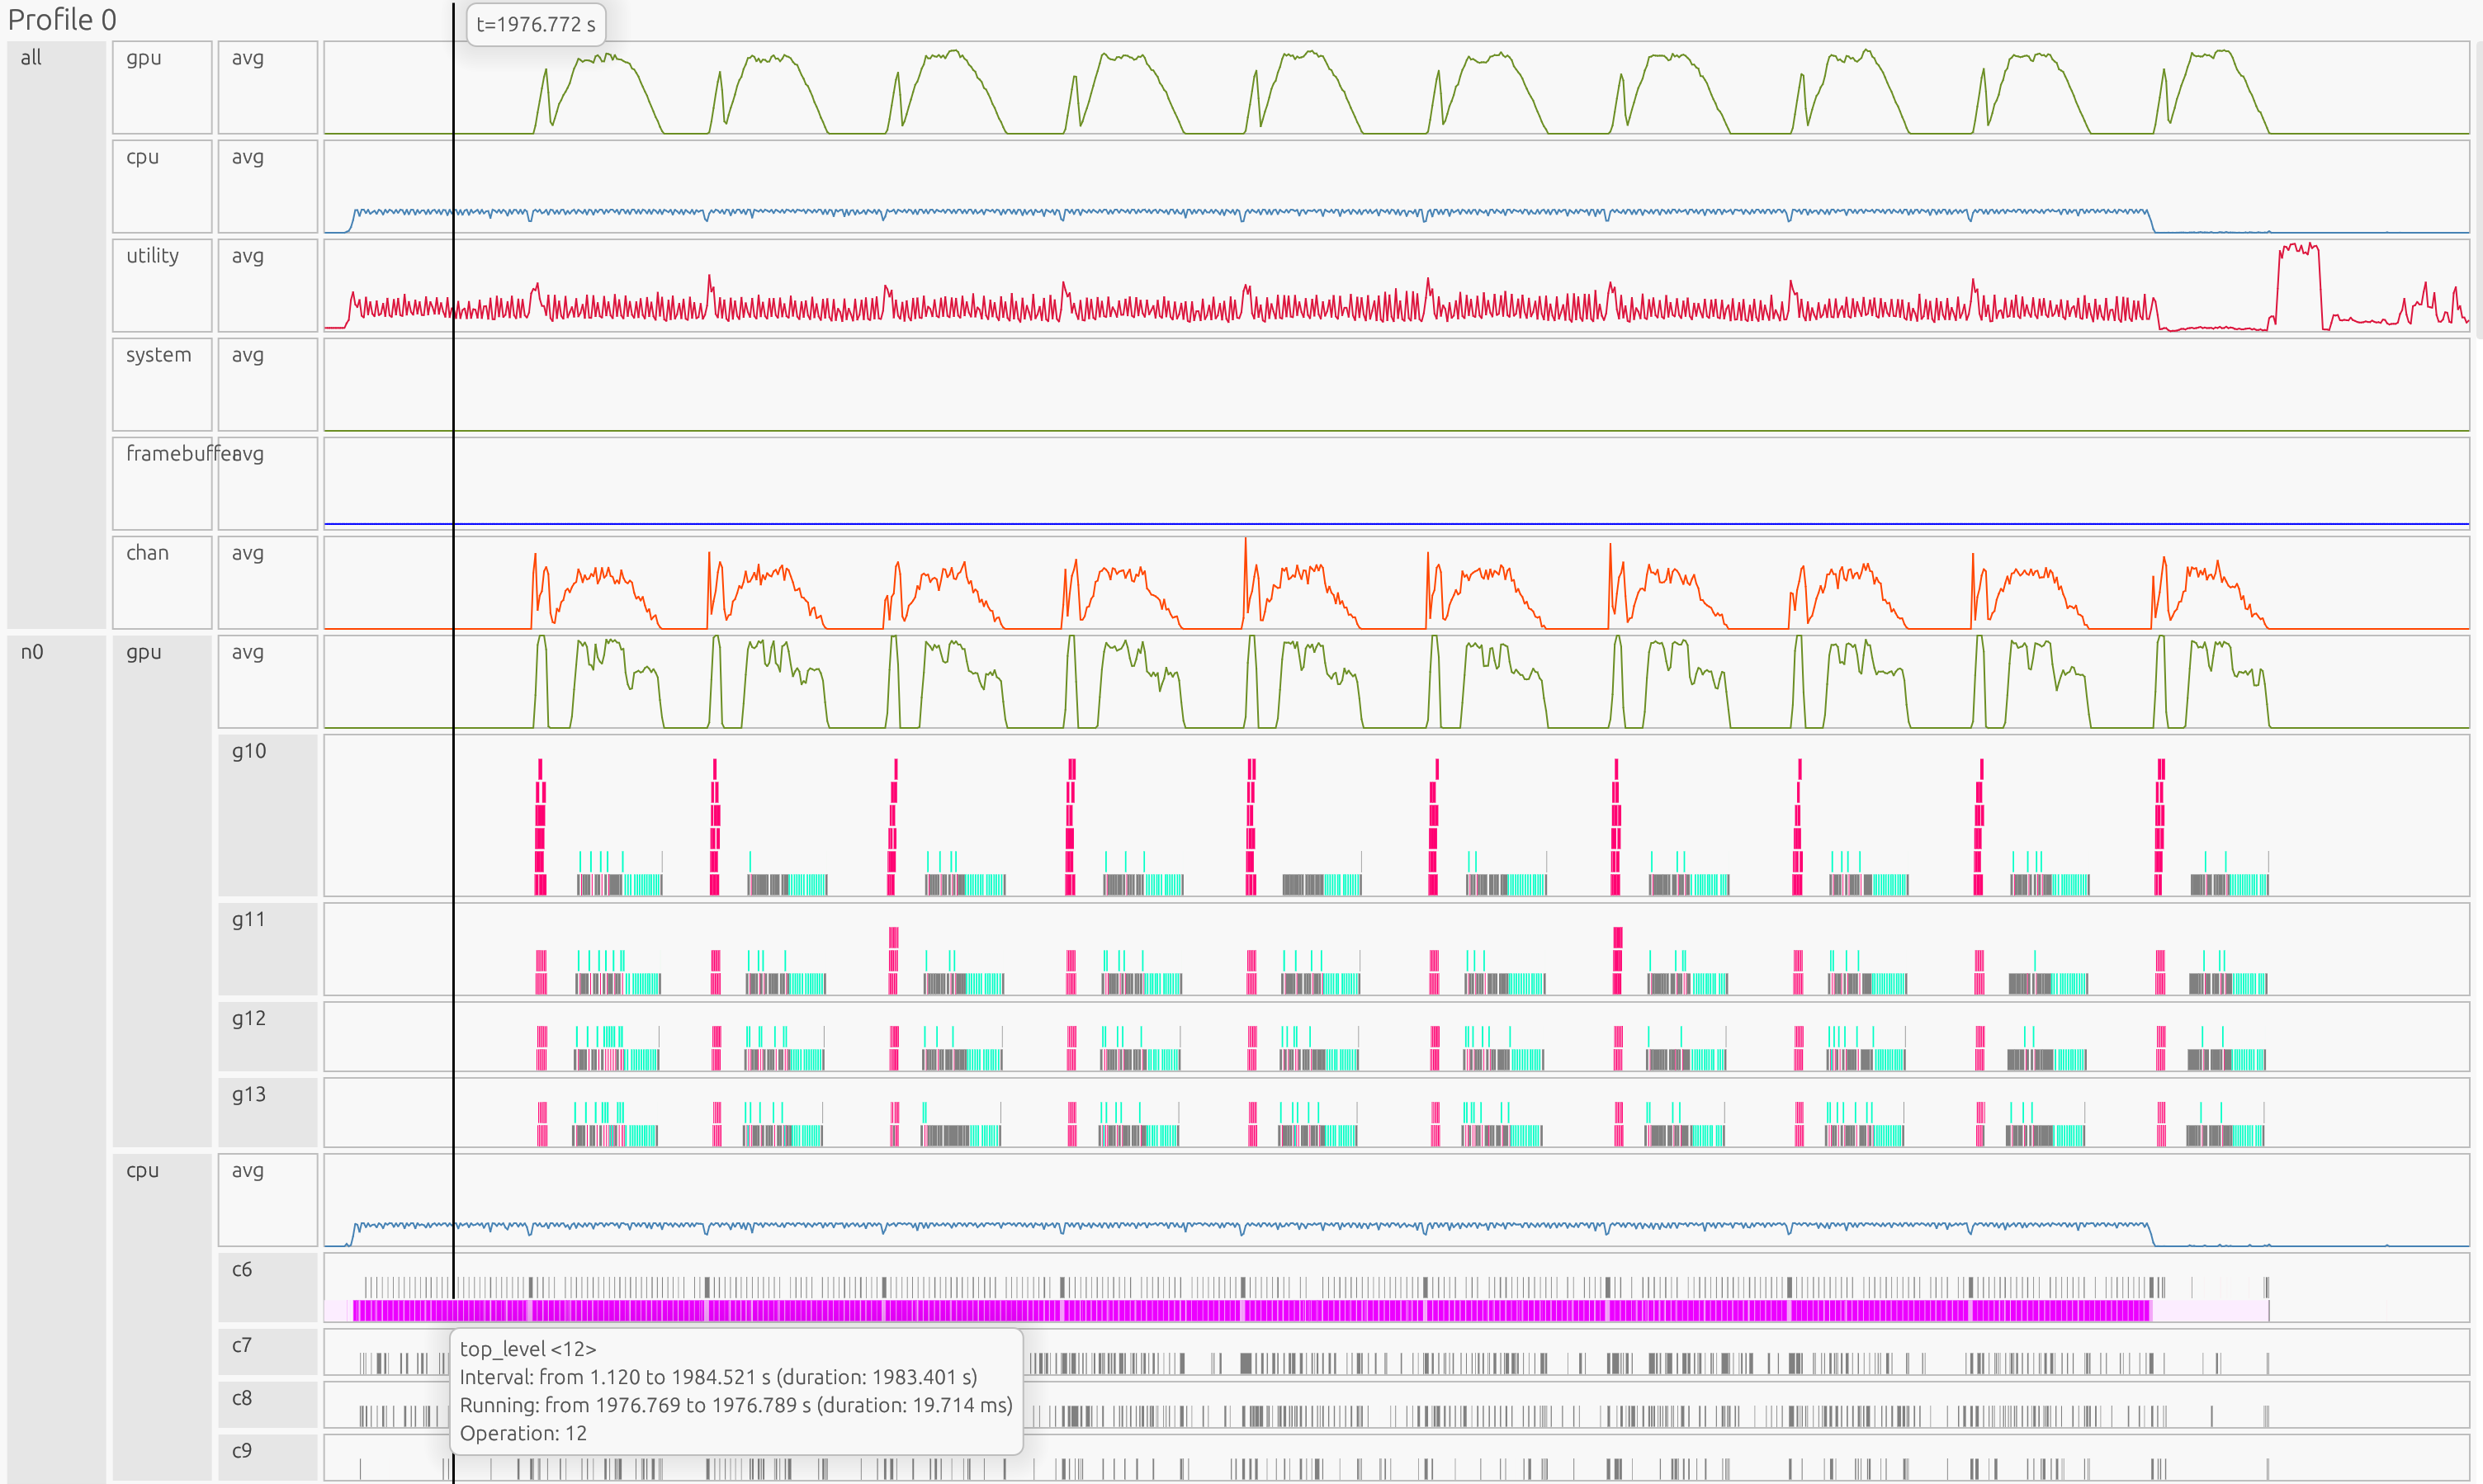Screen dimensions: 2483x1484
Task: Collapse the all node group
Action: [x=30, y=58]
